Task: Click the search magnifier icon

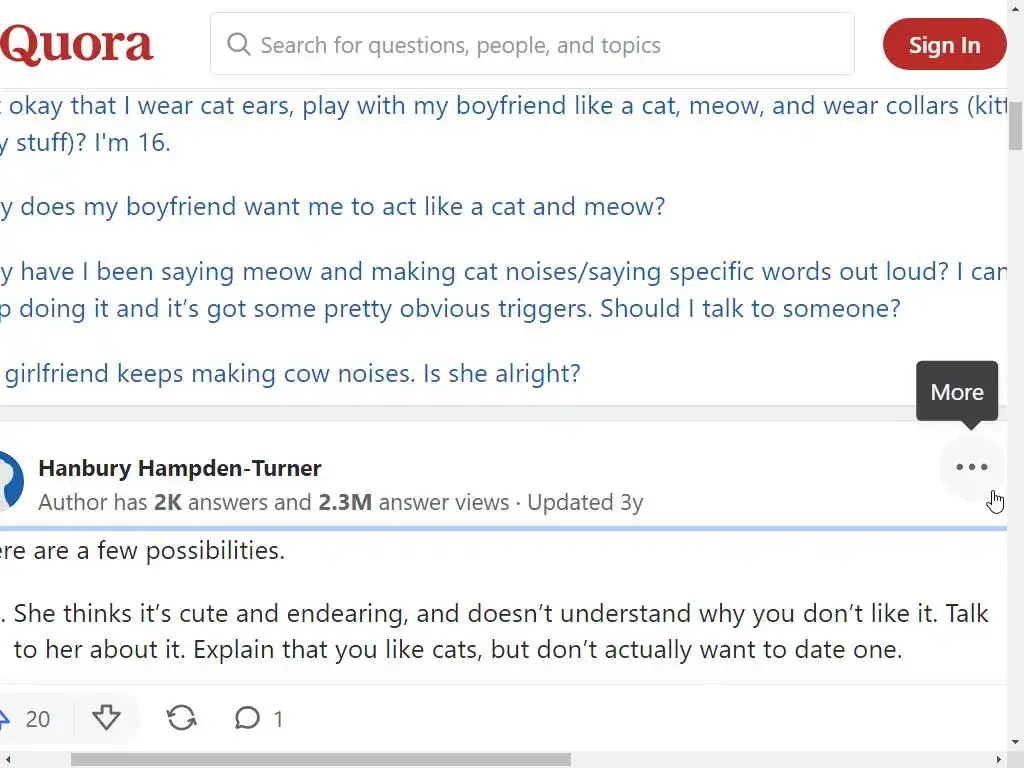Action: click(x=238, y=45)
